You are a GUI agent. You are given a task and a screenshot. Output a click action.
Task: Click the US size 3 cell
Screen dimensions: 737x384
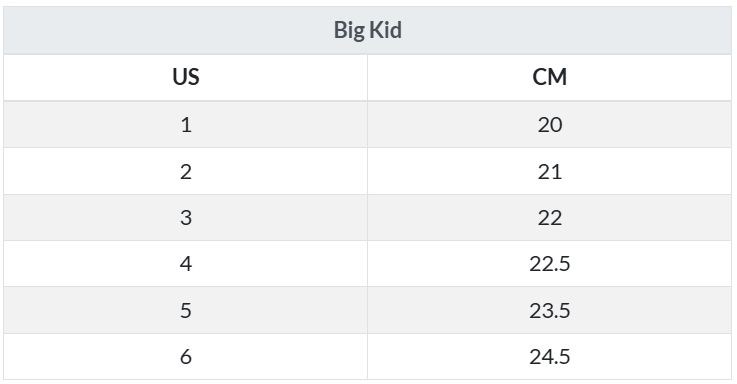(185, 218)
